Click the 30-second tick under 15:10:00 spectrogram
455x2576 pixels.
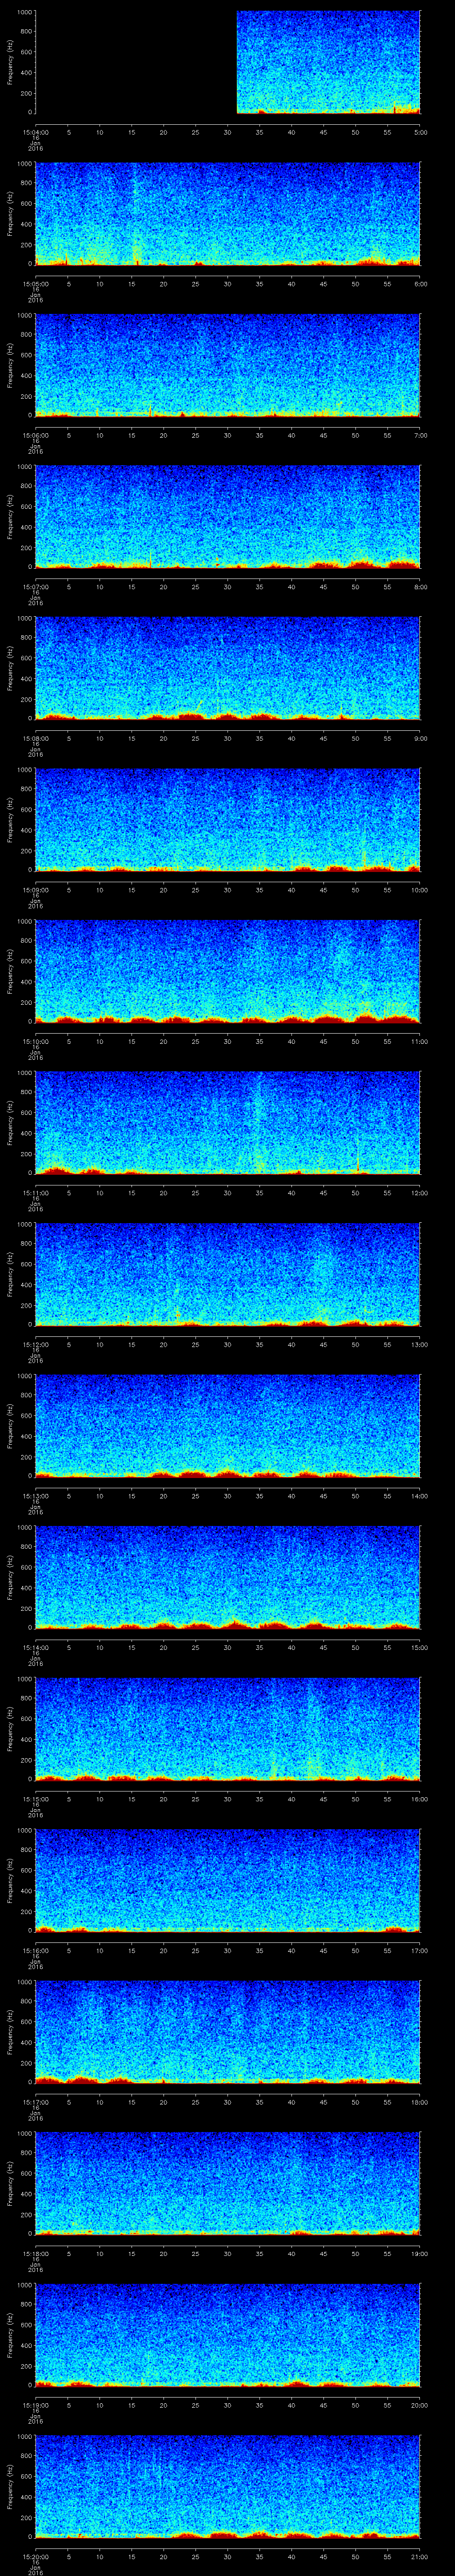click(228, 1041)
